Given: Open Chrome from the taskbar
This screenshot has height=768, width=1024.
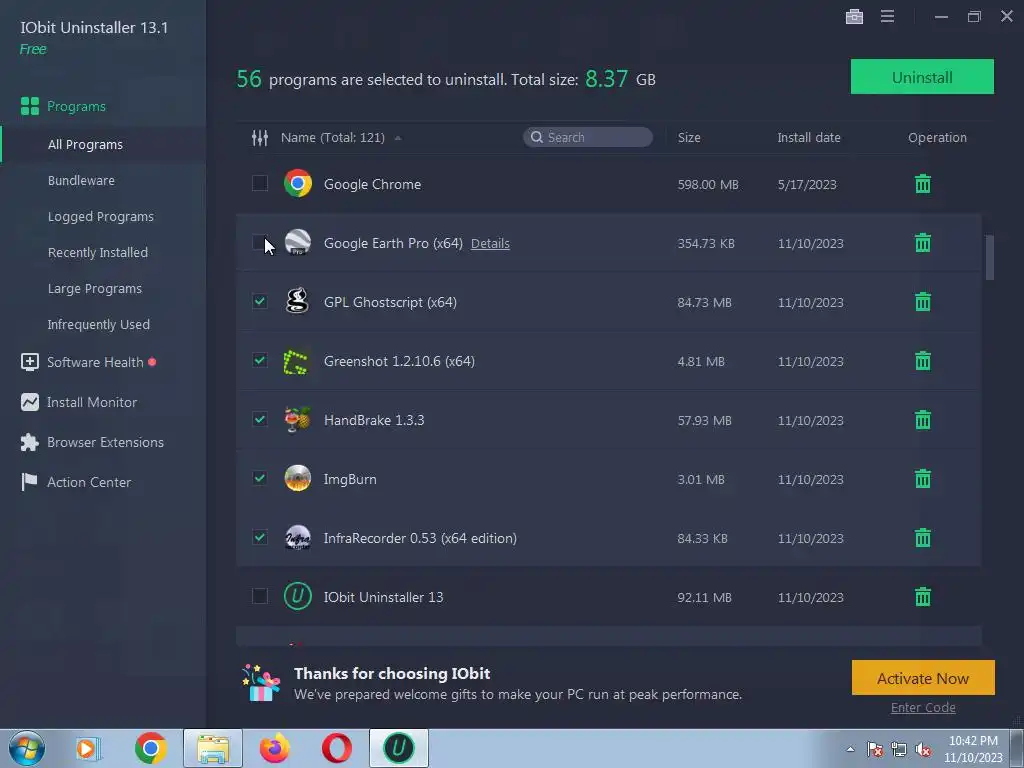Looking at the screenshot, I should [x=151, y=748].
